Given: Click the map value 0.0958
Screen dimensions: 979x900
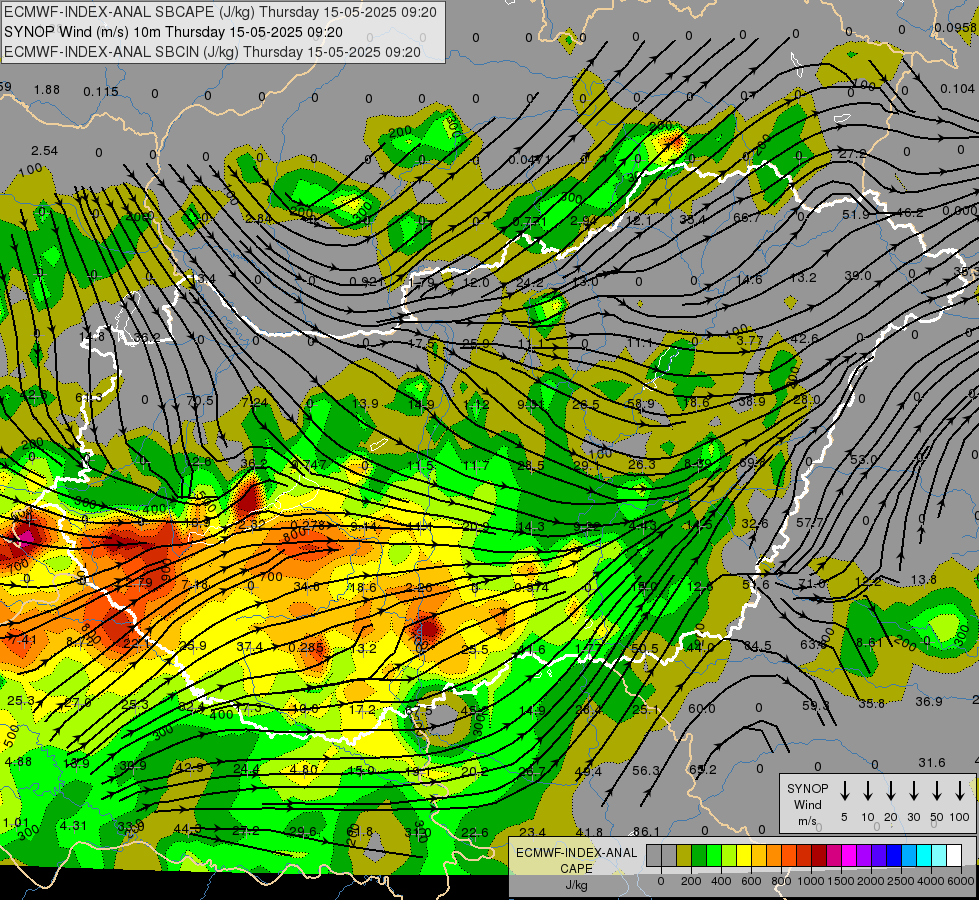Looking at the screenshot, I should pyautogui.click(x=955, y=27).
